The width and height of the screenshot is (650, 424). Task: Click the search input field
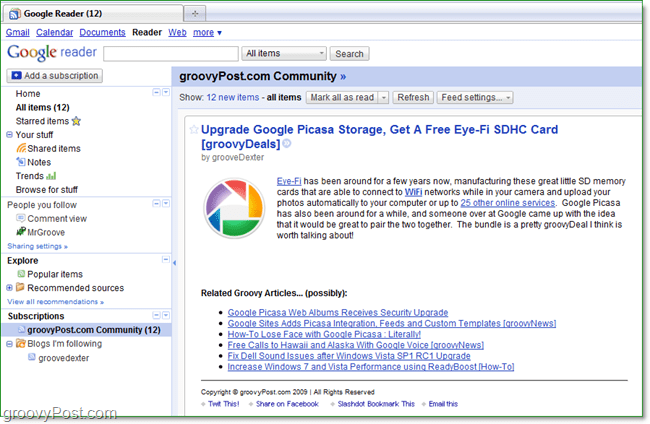point(171,54)
